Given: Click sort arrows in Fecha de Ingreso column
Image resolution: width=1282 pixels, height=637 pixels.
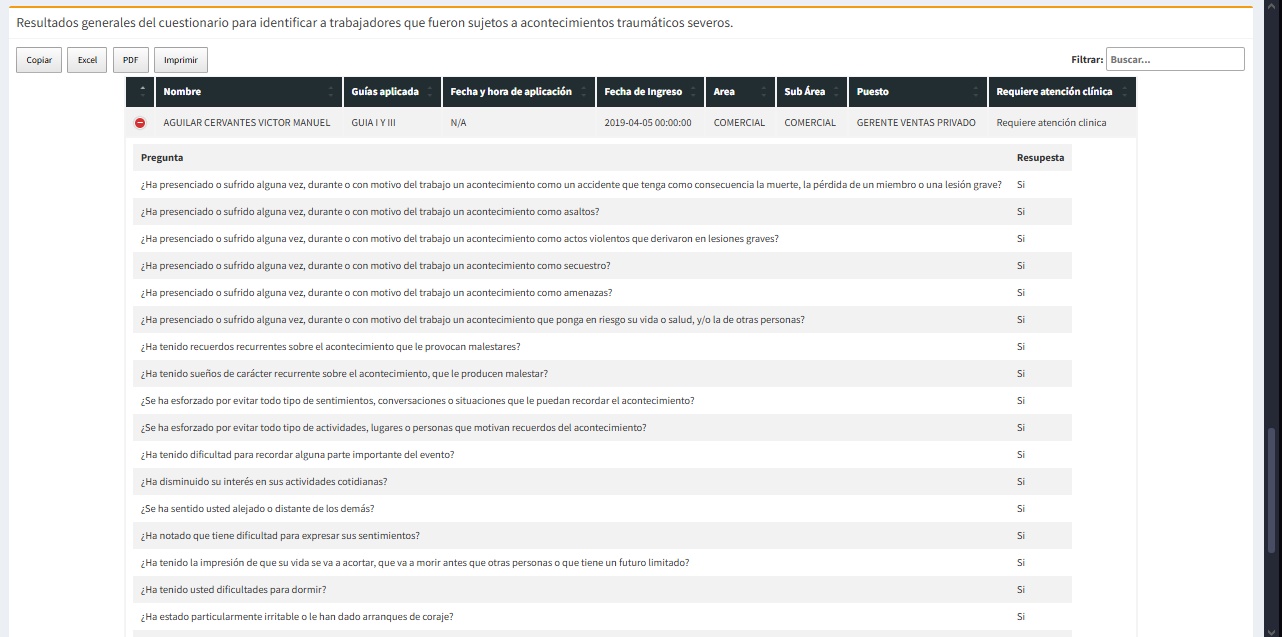Looking at the screenshot, I should [x=693, y=92].
